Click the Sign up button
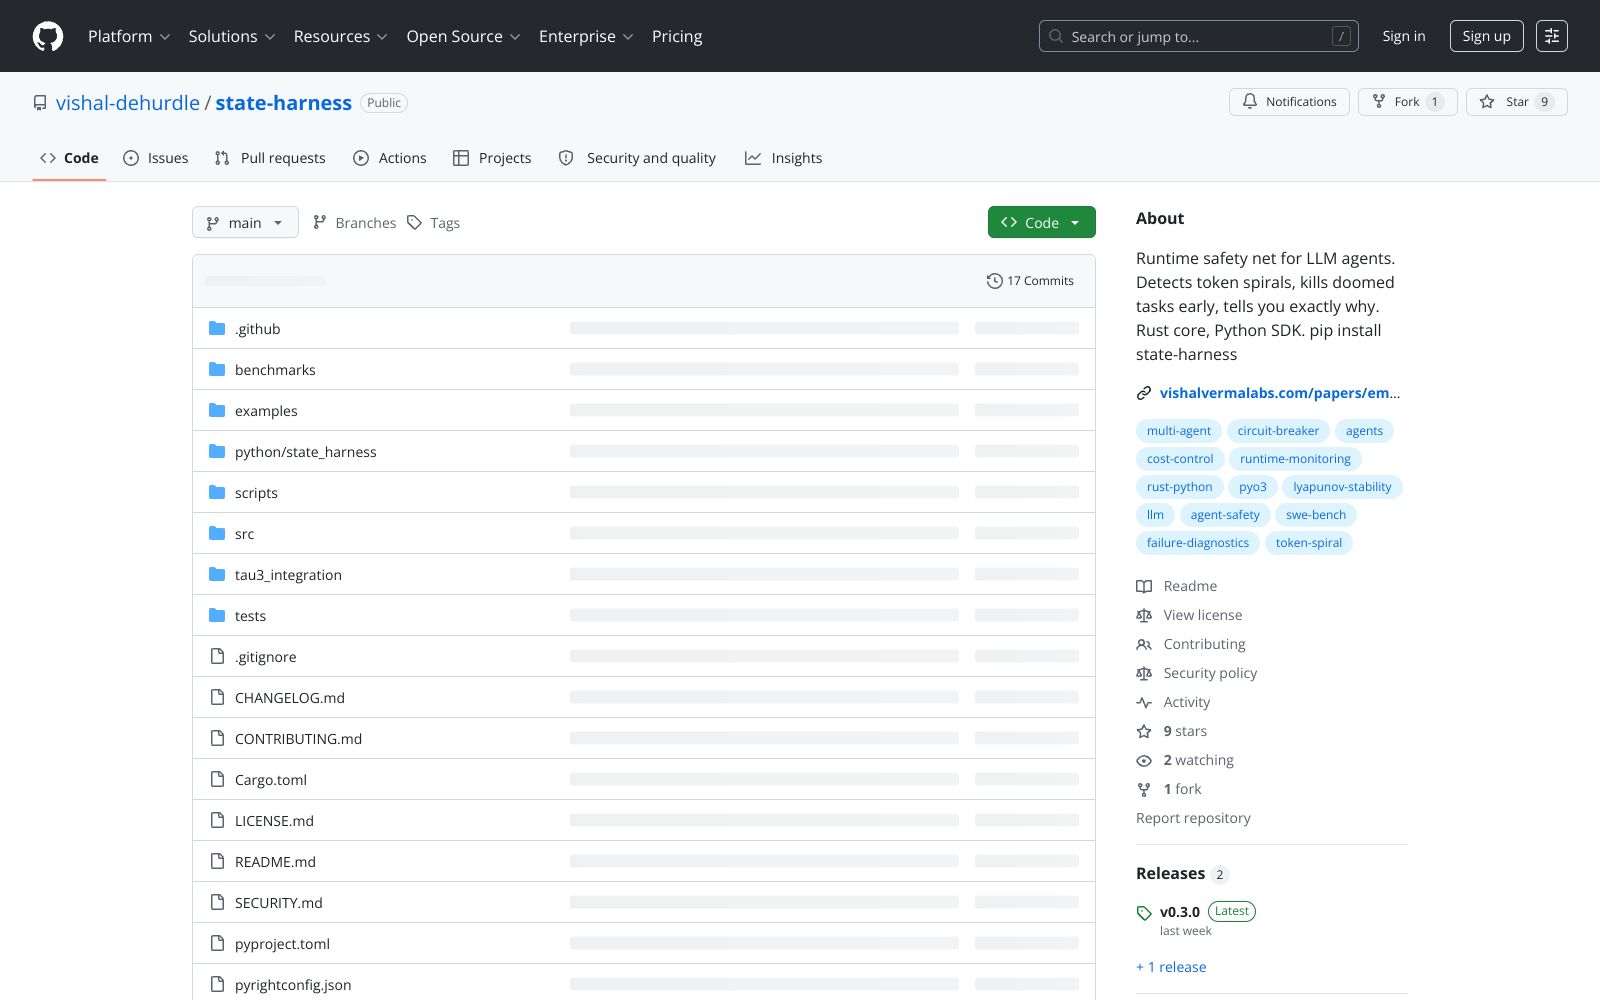 click(1486, 36)
